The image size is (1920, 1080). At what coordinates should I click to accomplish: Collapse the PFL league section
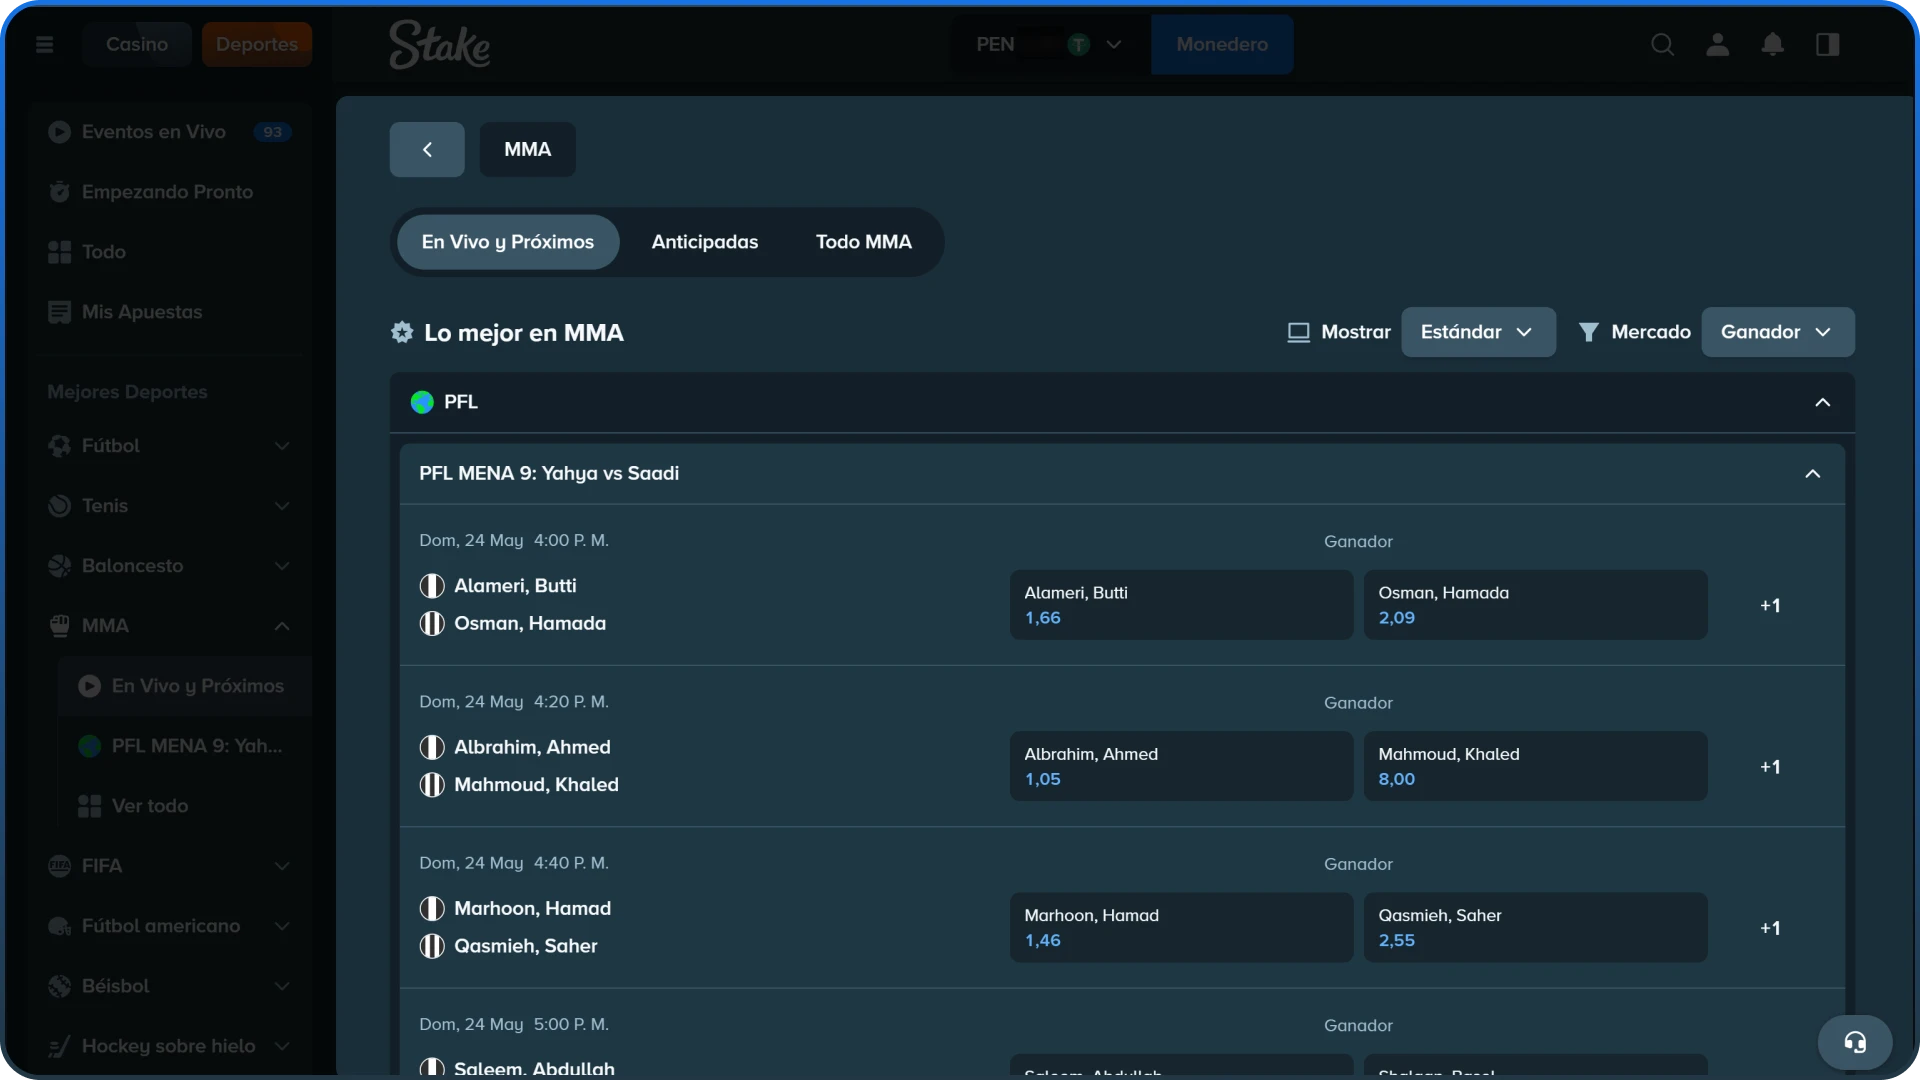(1823, 402)
